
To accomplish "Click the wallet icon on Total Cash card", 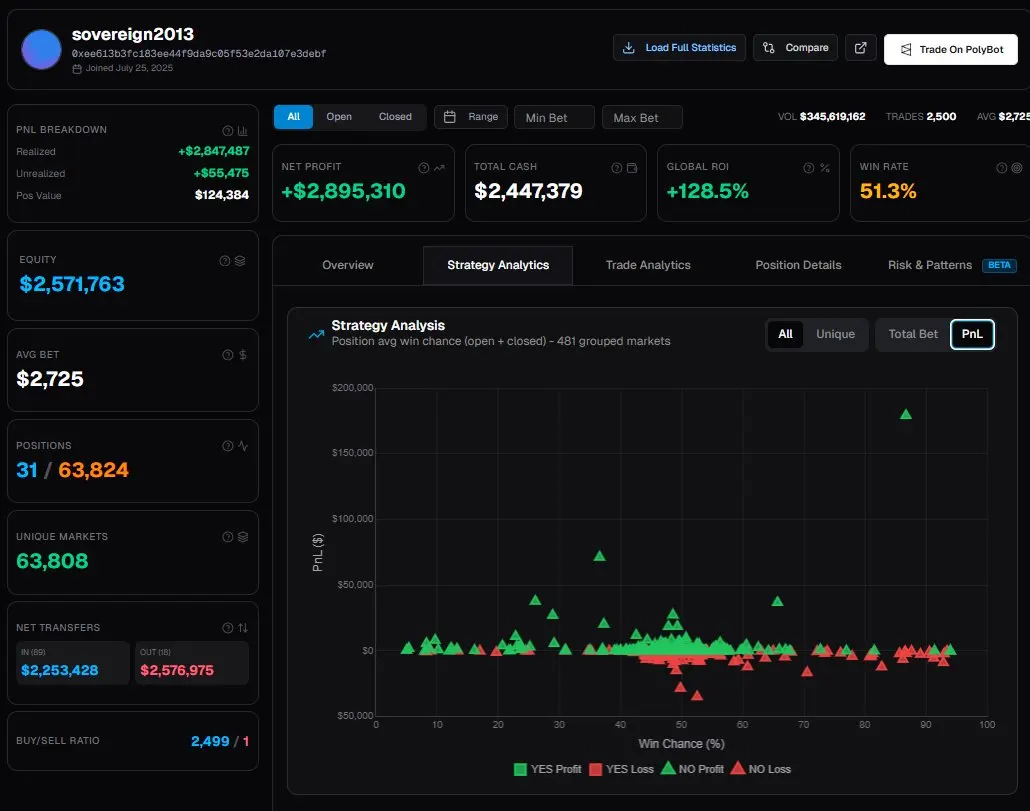I will pos(632,168).
